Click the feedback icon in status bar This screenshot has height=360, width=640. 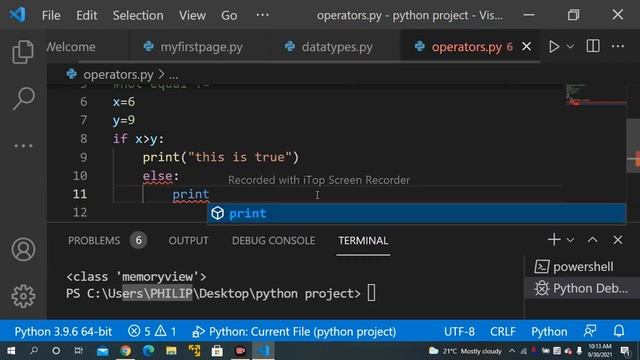coord(590,331)
